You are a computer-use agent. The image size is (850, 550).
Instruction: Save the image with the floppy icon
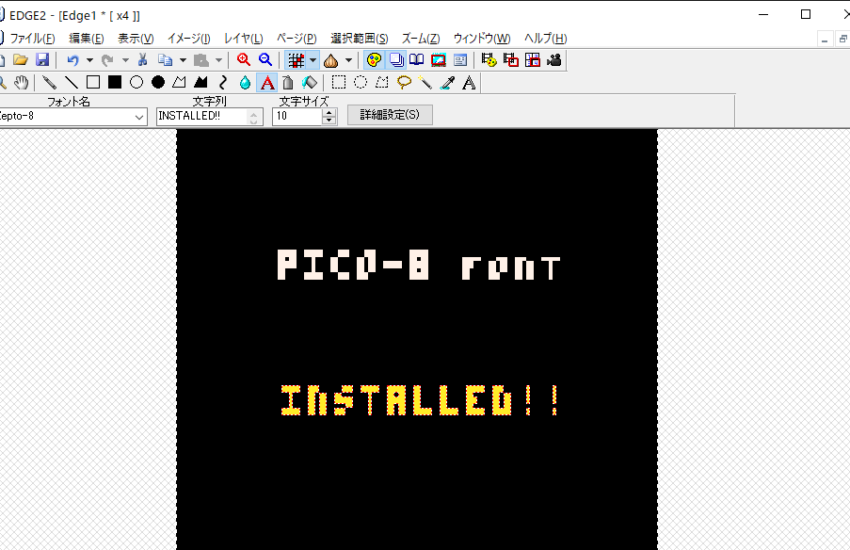point(42,60)
